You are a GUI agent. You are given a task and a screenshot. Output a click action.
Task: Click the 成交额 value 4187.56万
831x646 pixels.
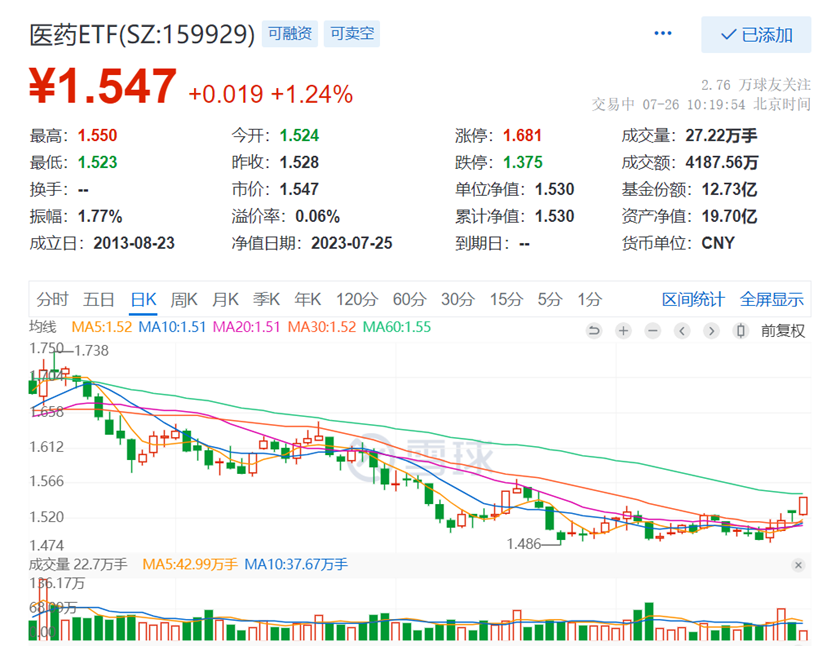point(722,162)
